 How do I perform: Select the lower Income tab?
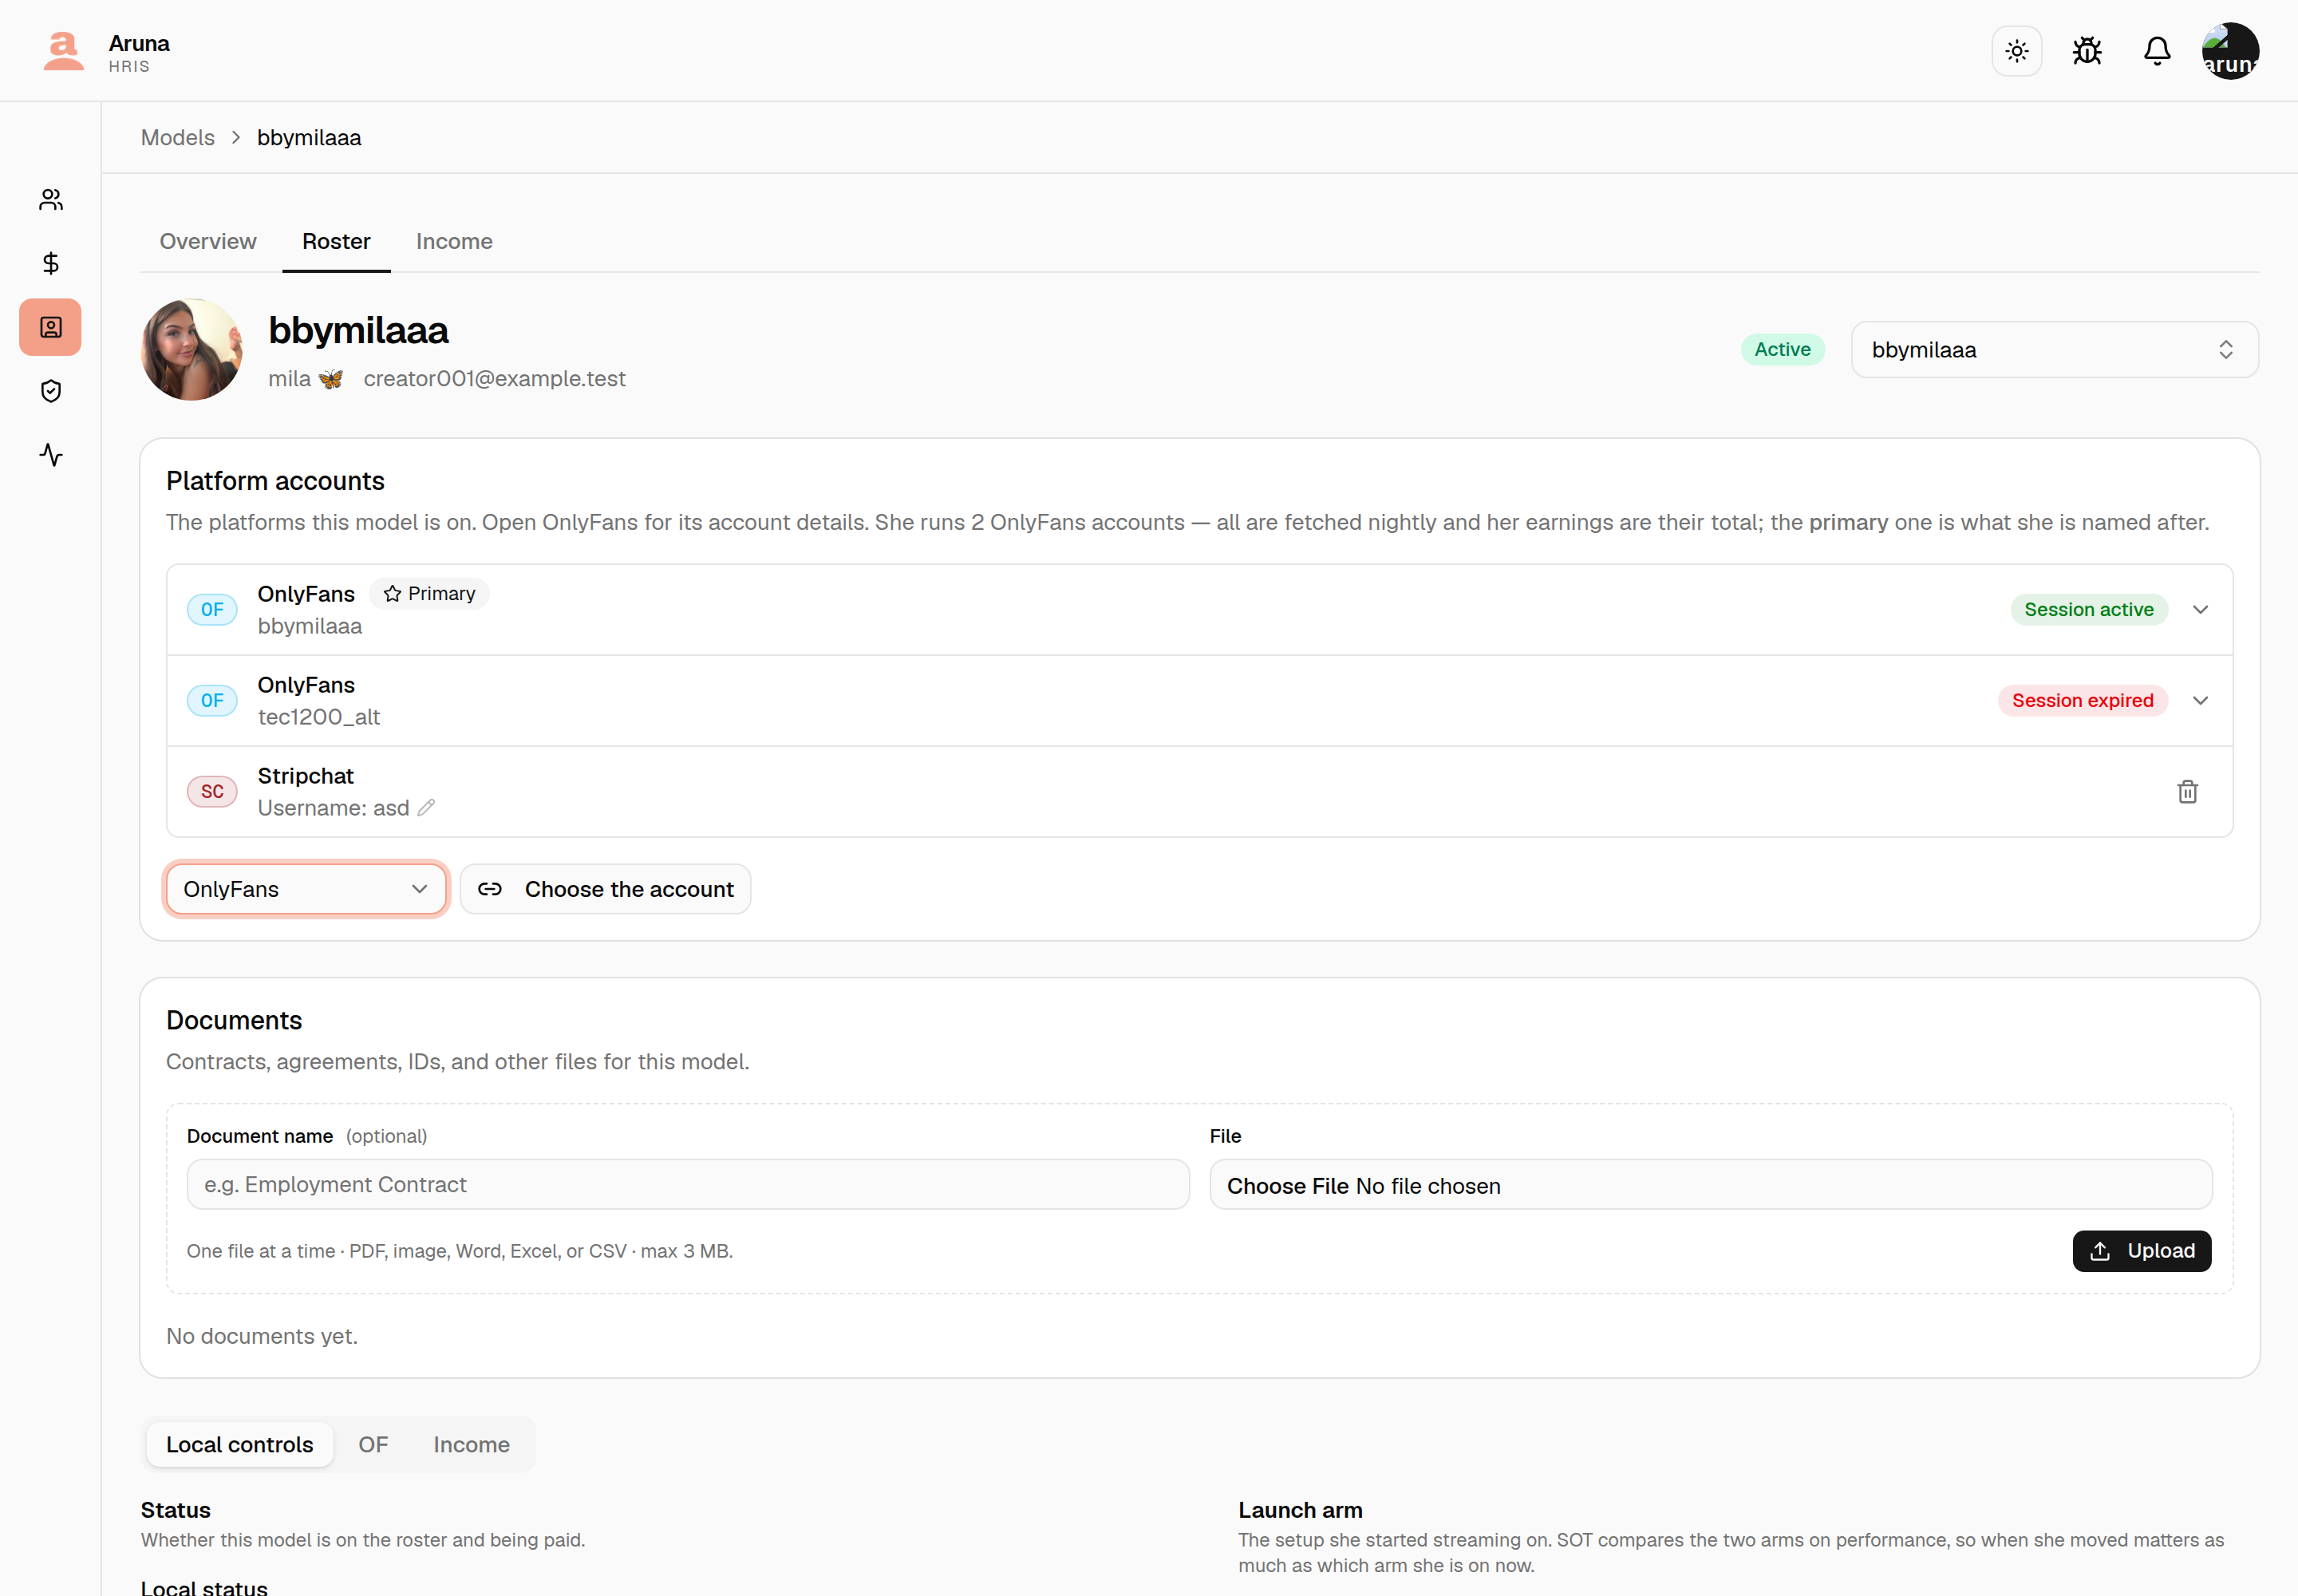coord(471,1445)
